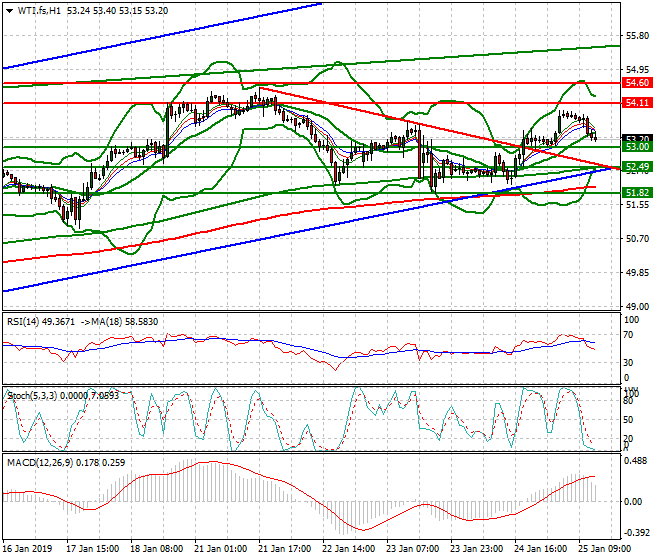Click the green 51.82 price level label

pyautogui.click(x=637, y=193)
